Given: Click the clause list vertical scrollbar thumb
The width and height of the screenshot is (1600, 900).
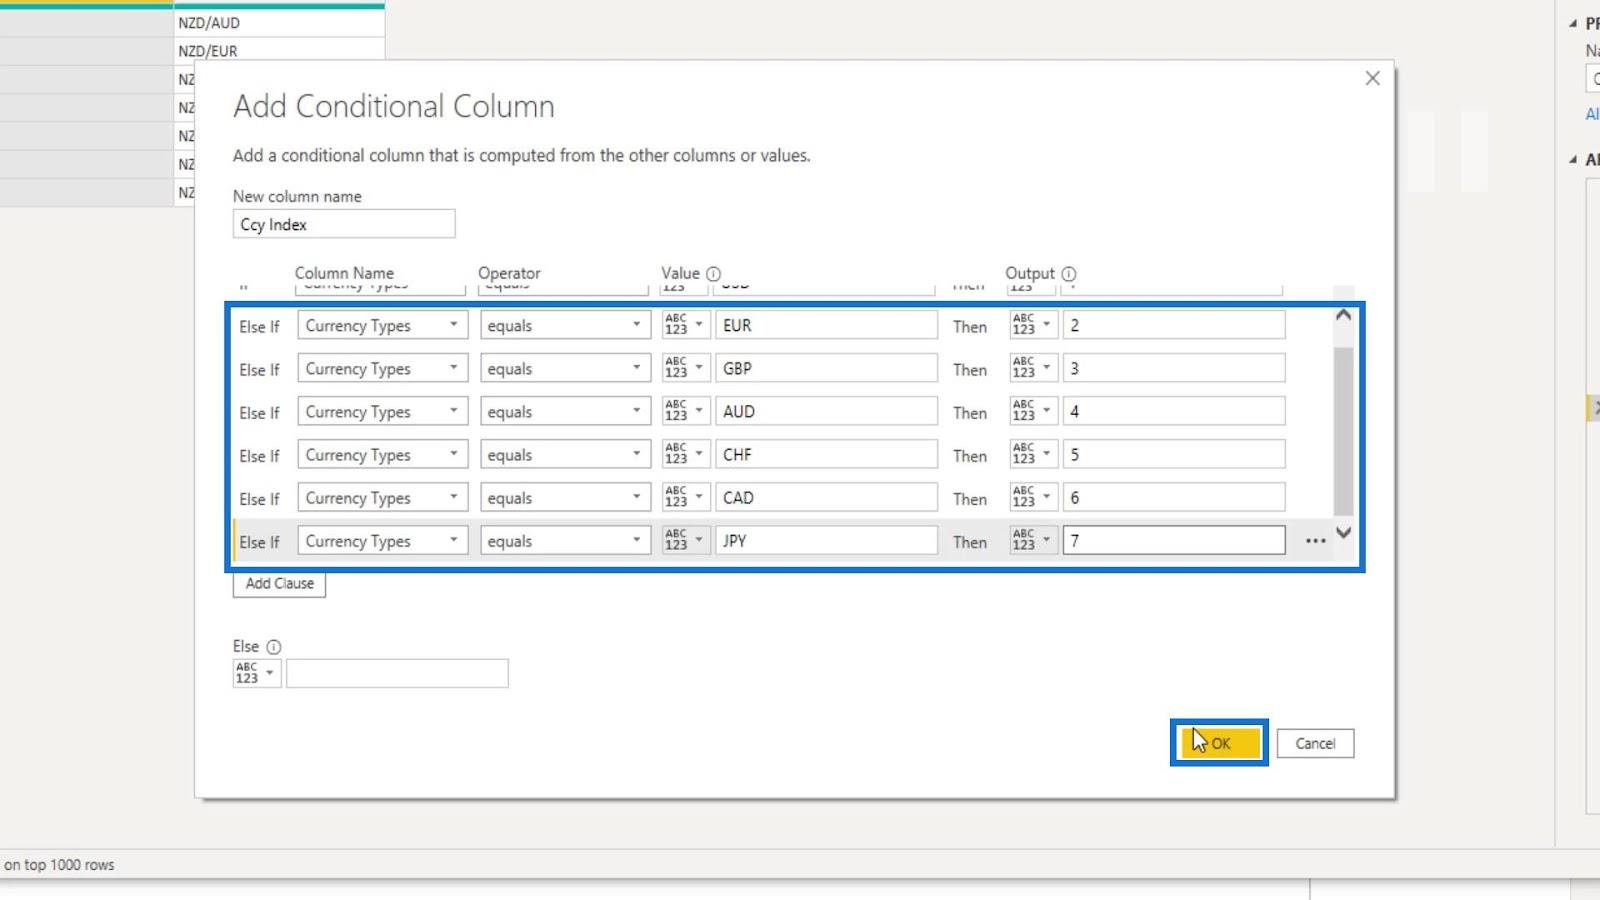Looking at the screenshot, I should (1343, 432).
